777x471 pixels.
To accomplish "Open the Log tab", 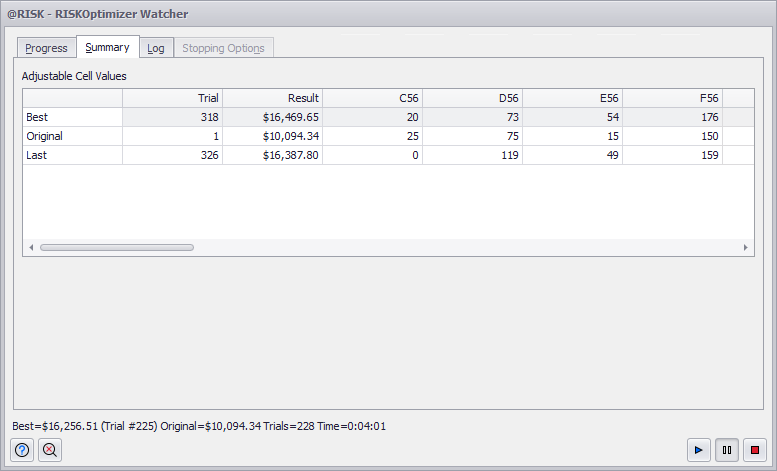I will 156,48.
